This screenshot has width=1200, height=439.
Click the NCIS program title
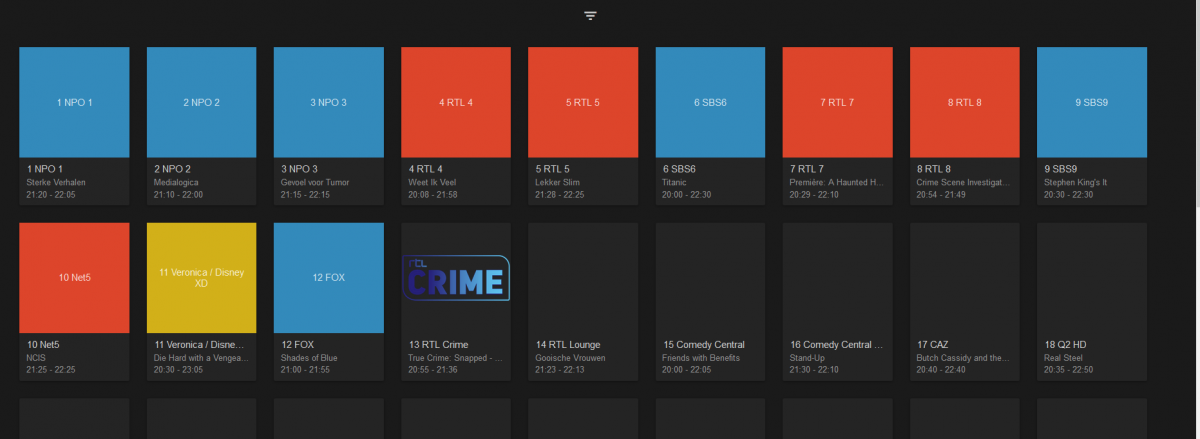[x=38, y=357]
